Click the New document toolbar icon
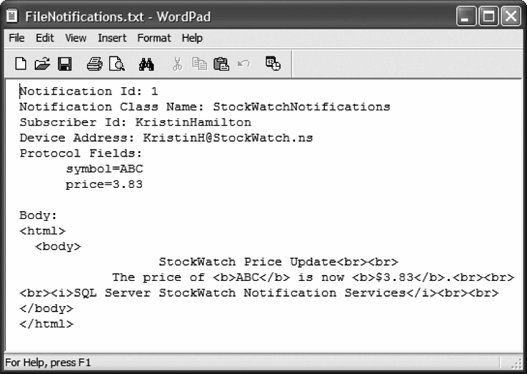Viewport: 527px width, 374px height. click(x=21, y=64)
